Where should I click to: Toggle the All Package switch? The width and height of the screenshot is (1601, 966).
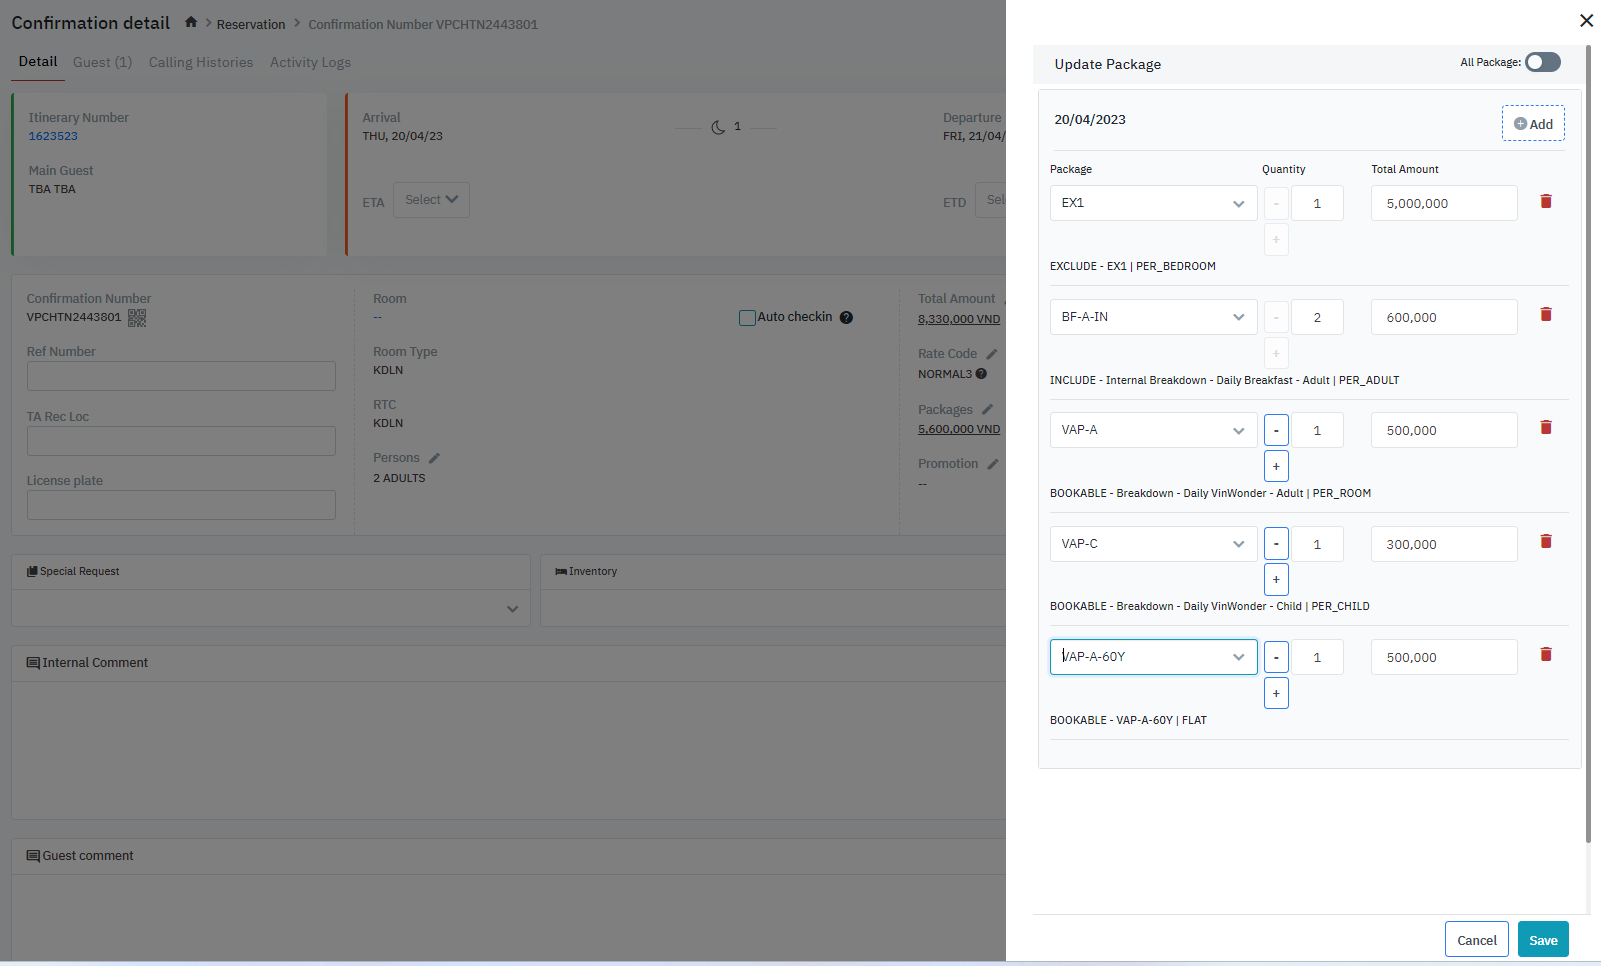1542,62
